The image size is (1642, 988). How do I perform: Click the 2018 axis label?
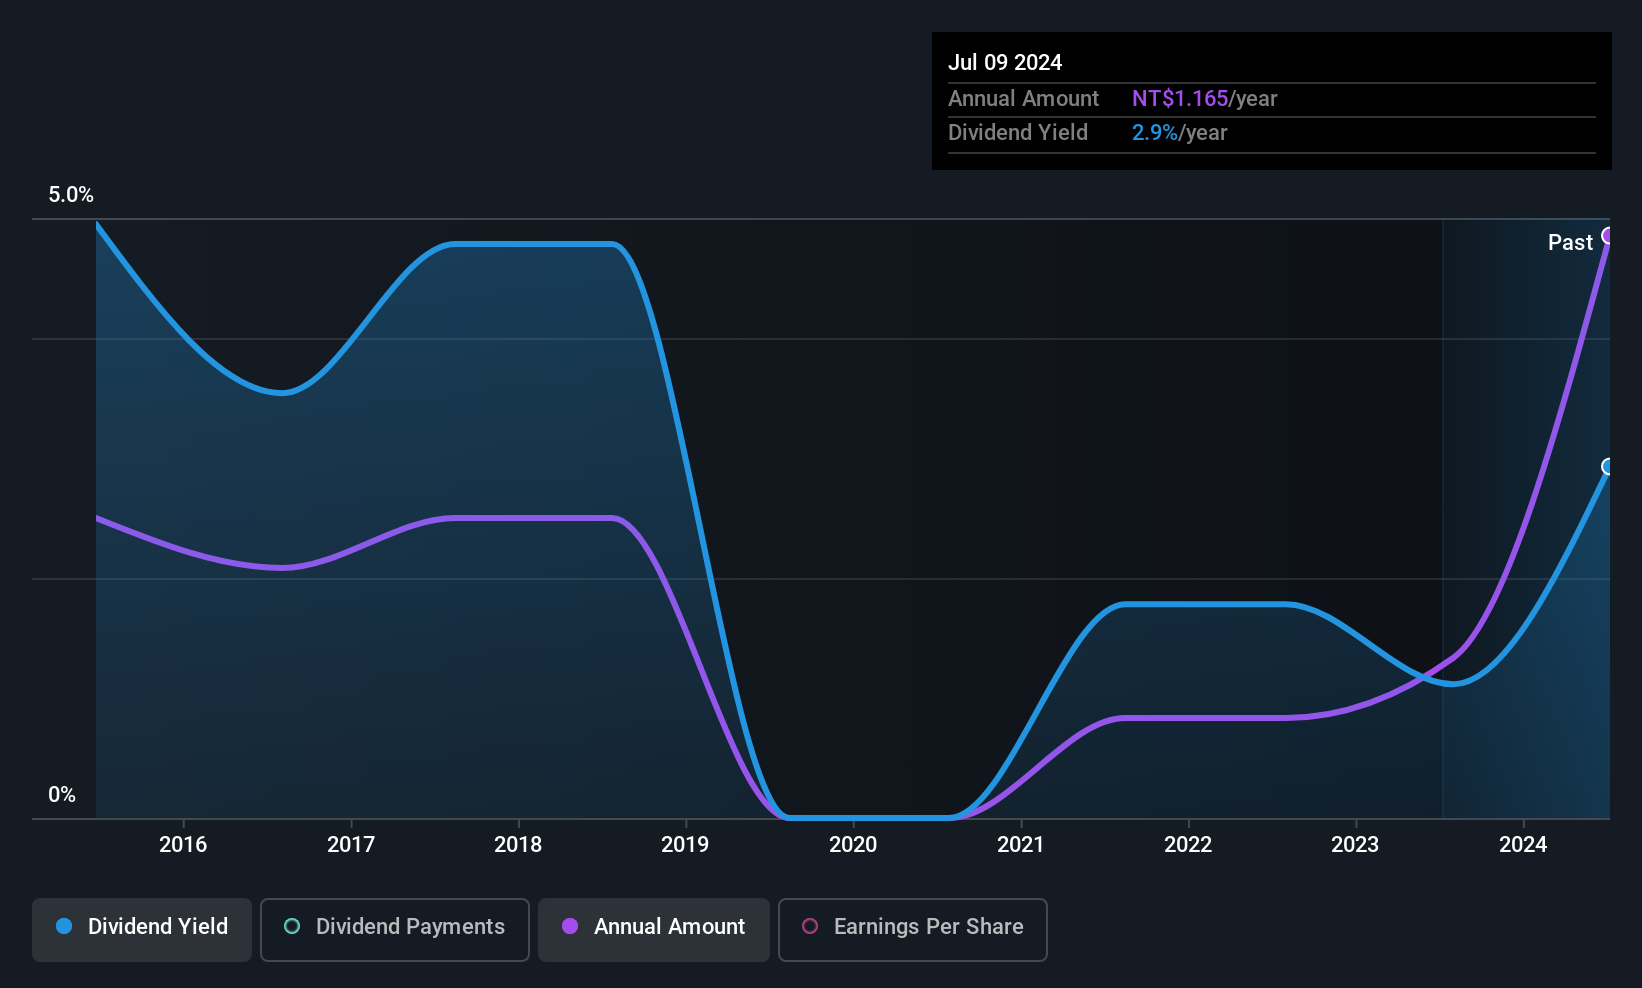point(518,845)
